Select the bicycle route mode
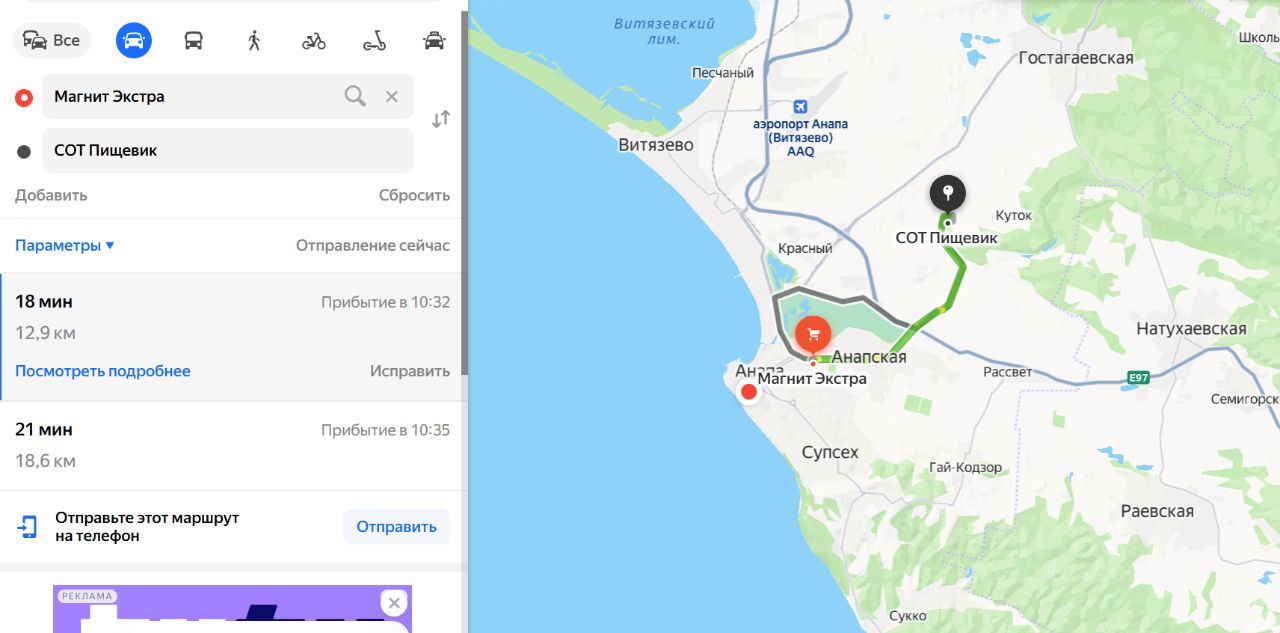1280x633 pixels. [314, 41]
